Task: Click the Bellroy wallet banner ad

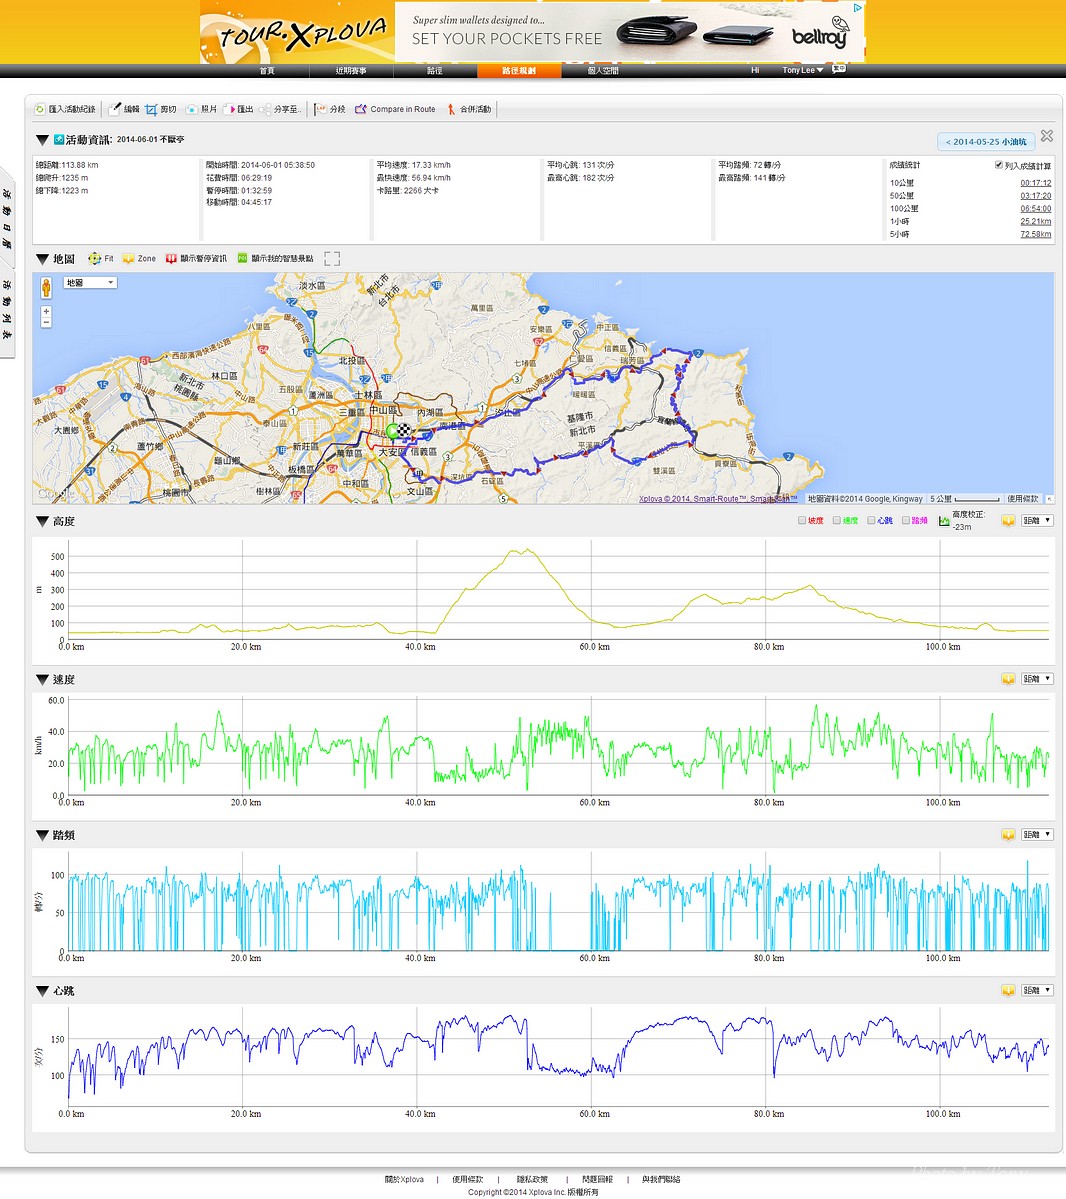Action: pyautogui.click(x=630, y=31)
